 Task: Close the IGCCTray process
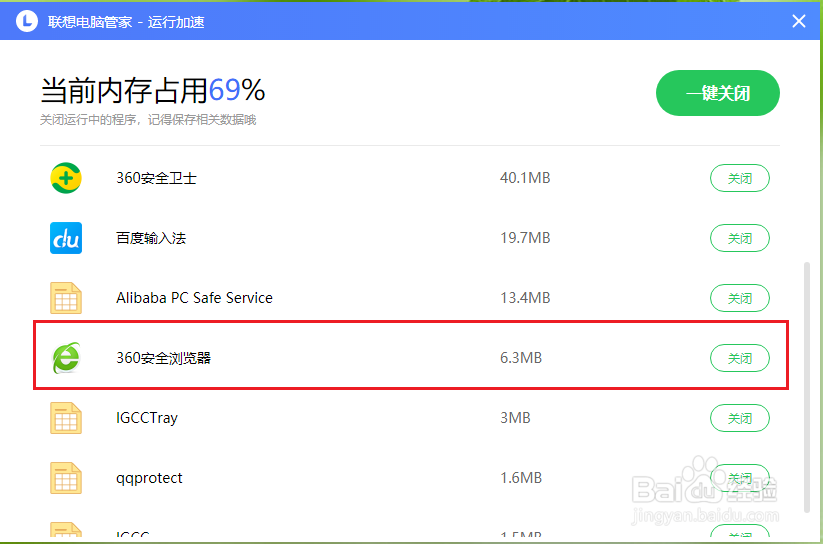tap(740, 419)
